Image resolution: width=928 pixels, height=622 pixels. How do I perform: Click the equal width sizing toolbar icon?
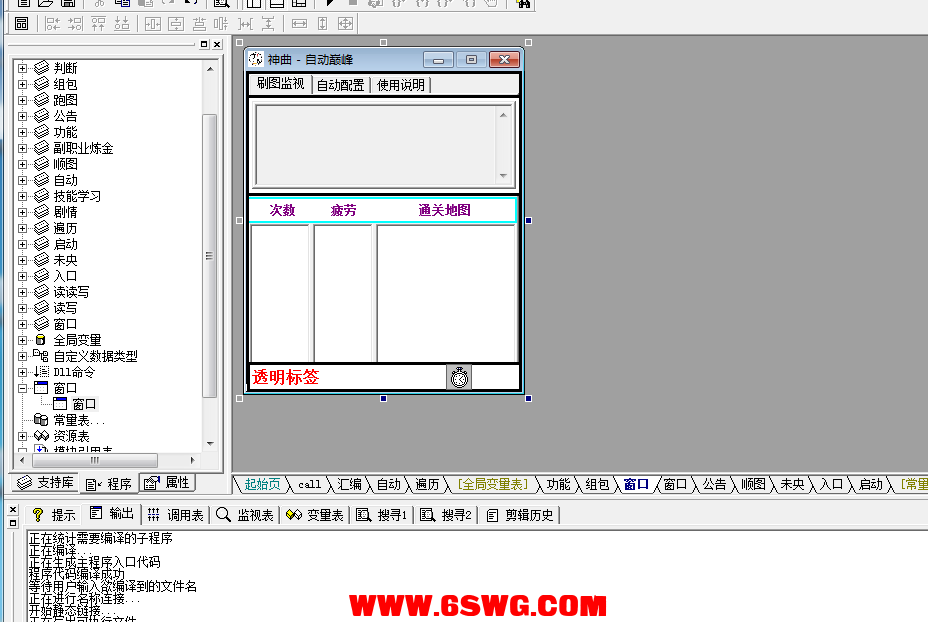[x=299, y=23]
